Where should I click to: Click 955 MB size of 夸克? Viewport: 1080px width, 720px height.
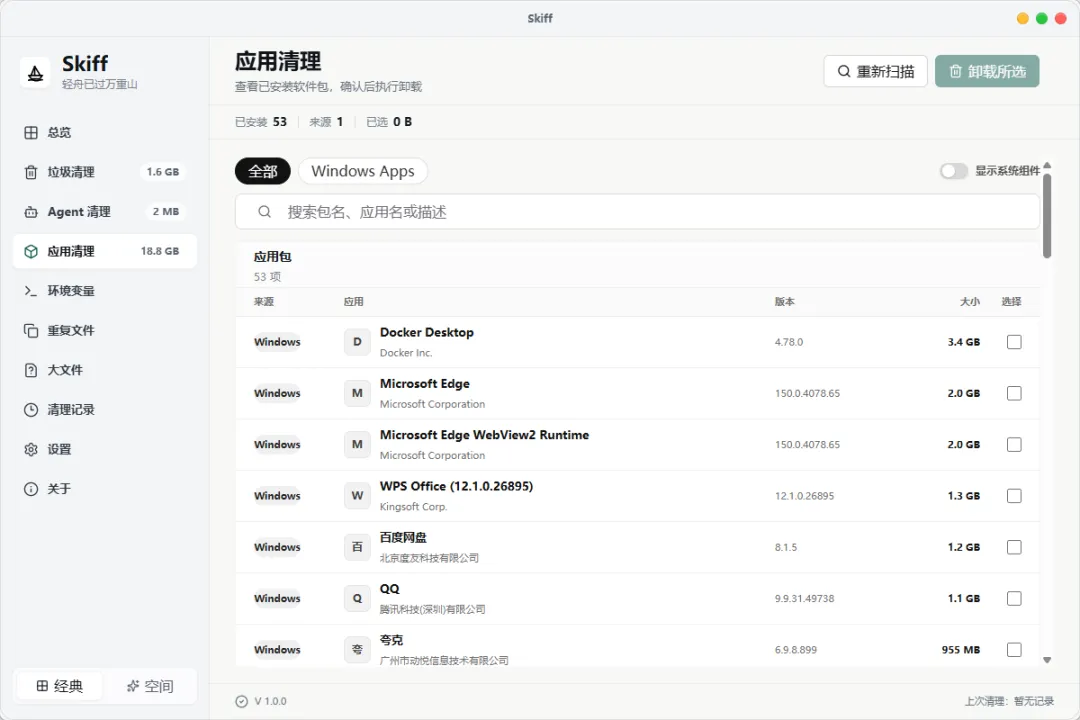[961, 650]
